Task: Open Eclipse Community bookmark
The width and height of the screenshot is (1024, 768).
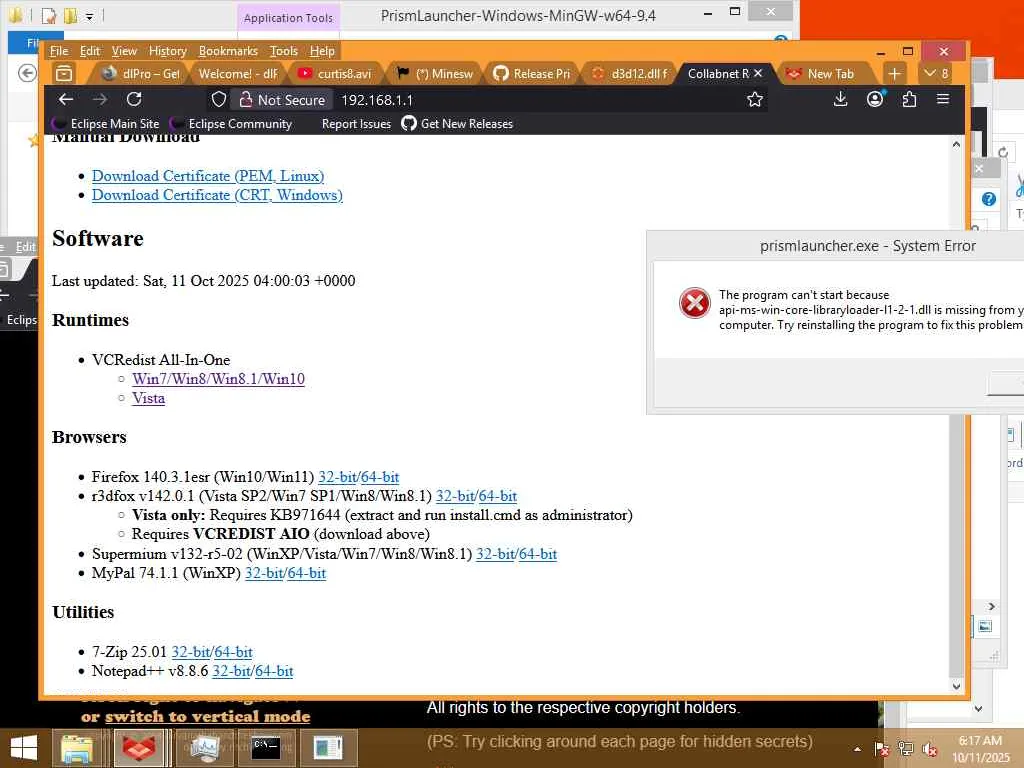Action: pos(231,123)
